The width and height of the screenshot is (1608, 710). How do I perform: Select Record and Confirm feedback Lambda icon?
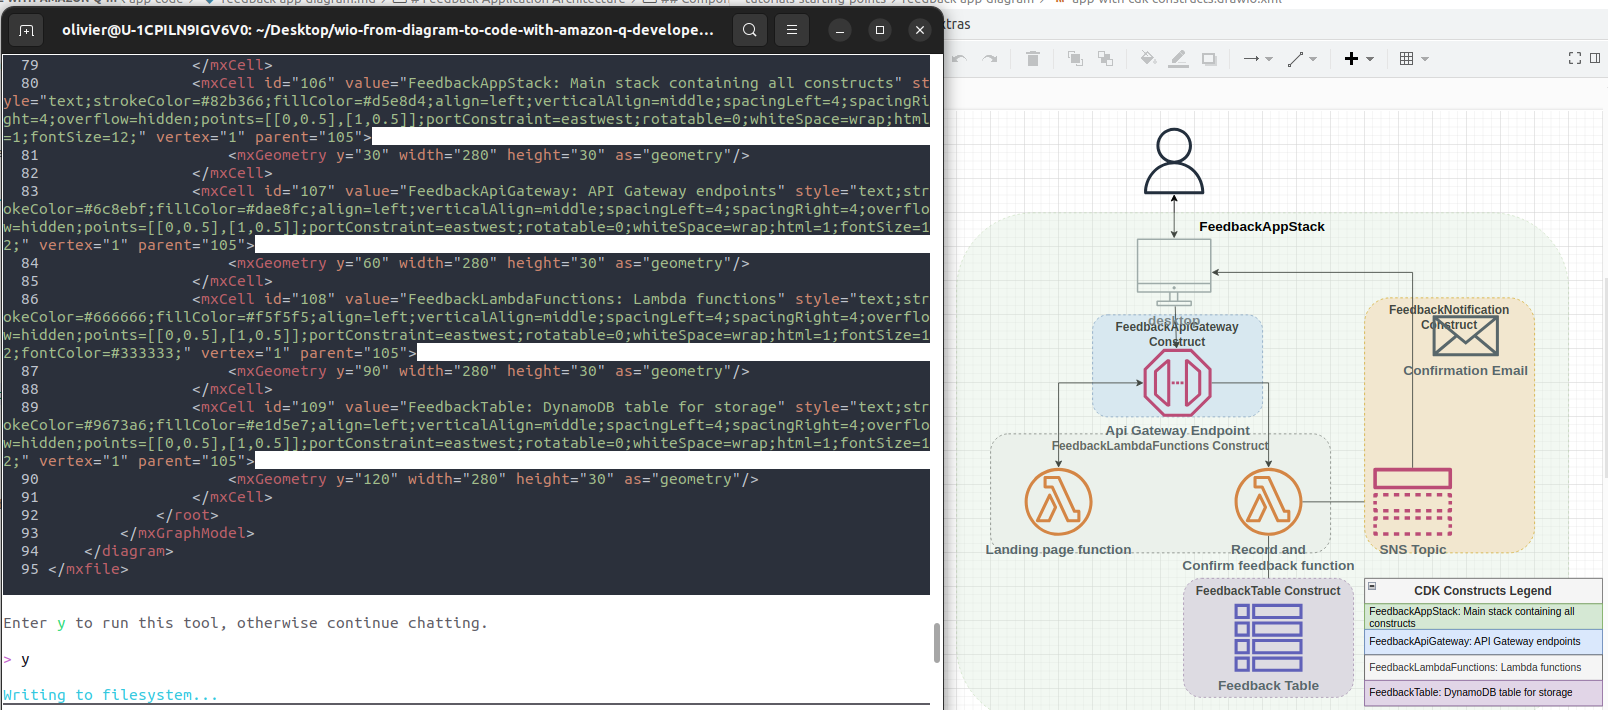[x=1268, y=501]
